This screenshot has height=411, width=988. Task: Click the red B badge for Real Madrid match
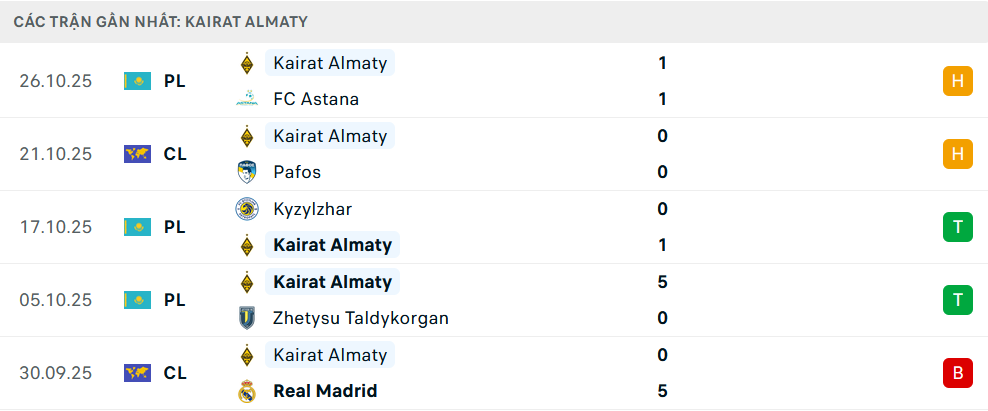957,373
